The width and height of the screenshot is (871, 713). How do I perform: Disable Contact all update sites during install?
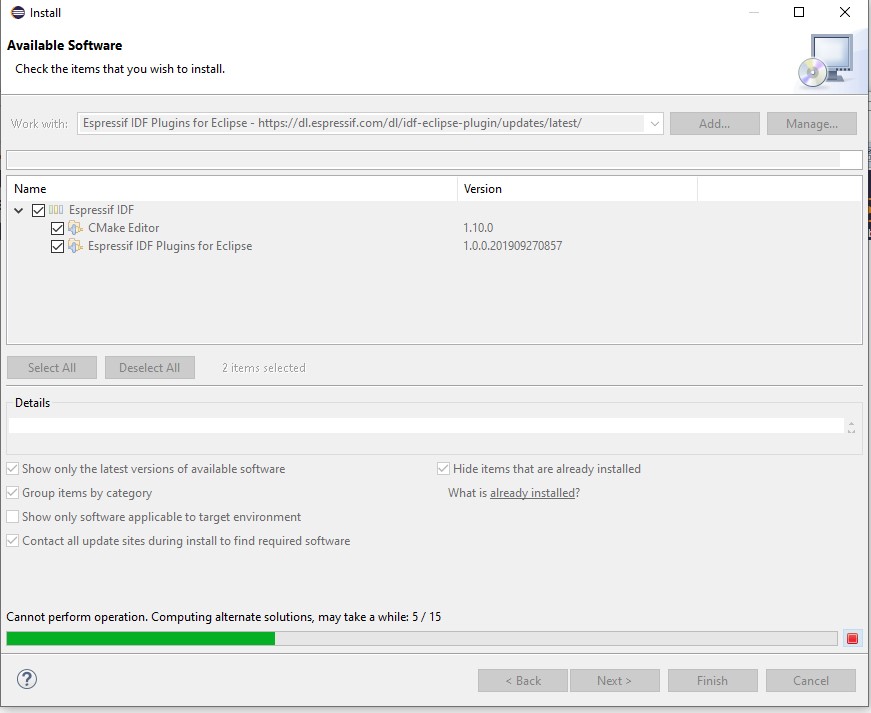(x=11, y=540)
